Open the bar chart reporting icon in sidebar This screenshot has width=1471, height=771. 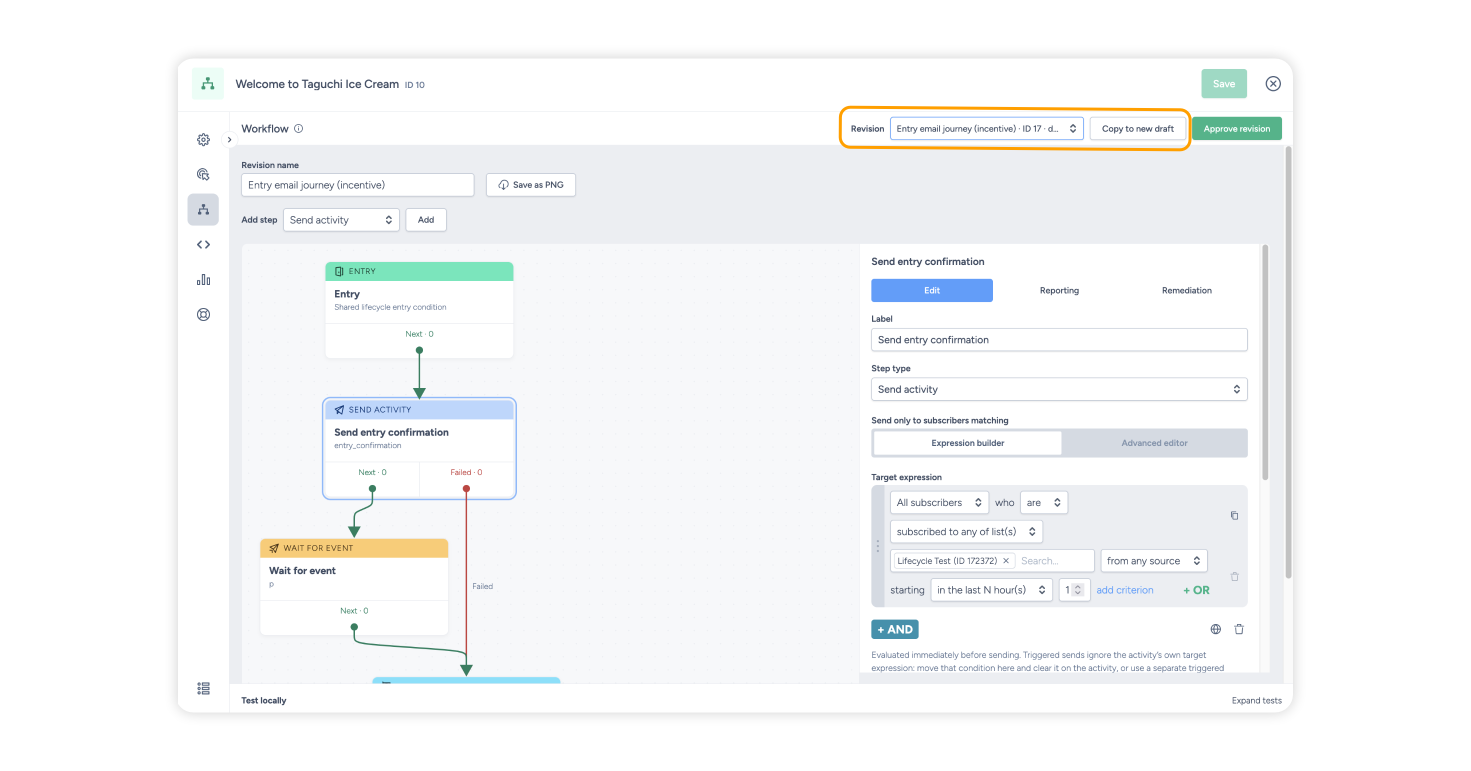[203, 280]
